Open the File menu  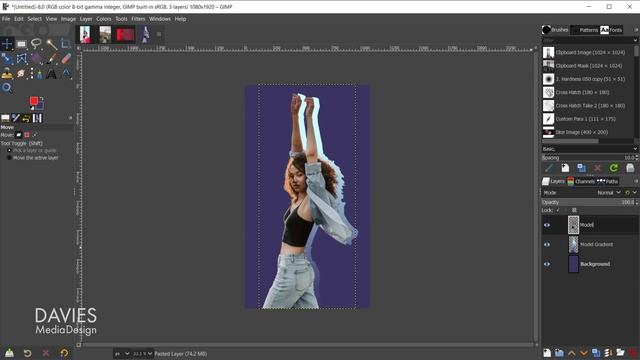click(6, 19)
